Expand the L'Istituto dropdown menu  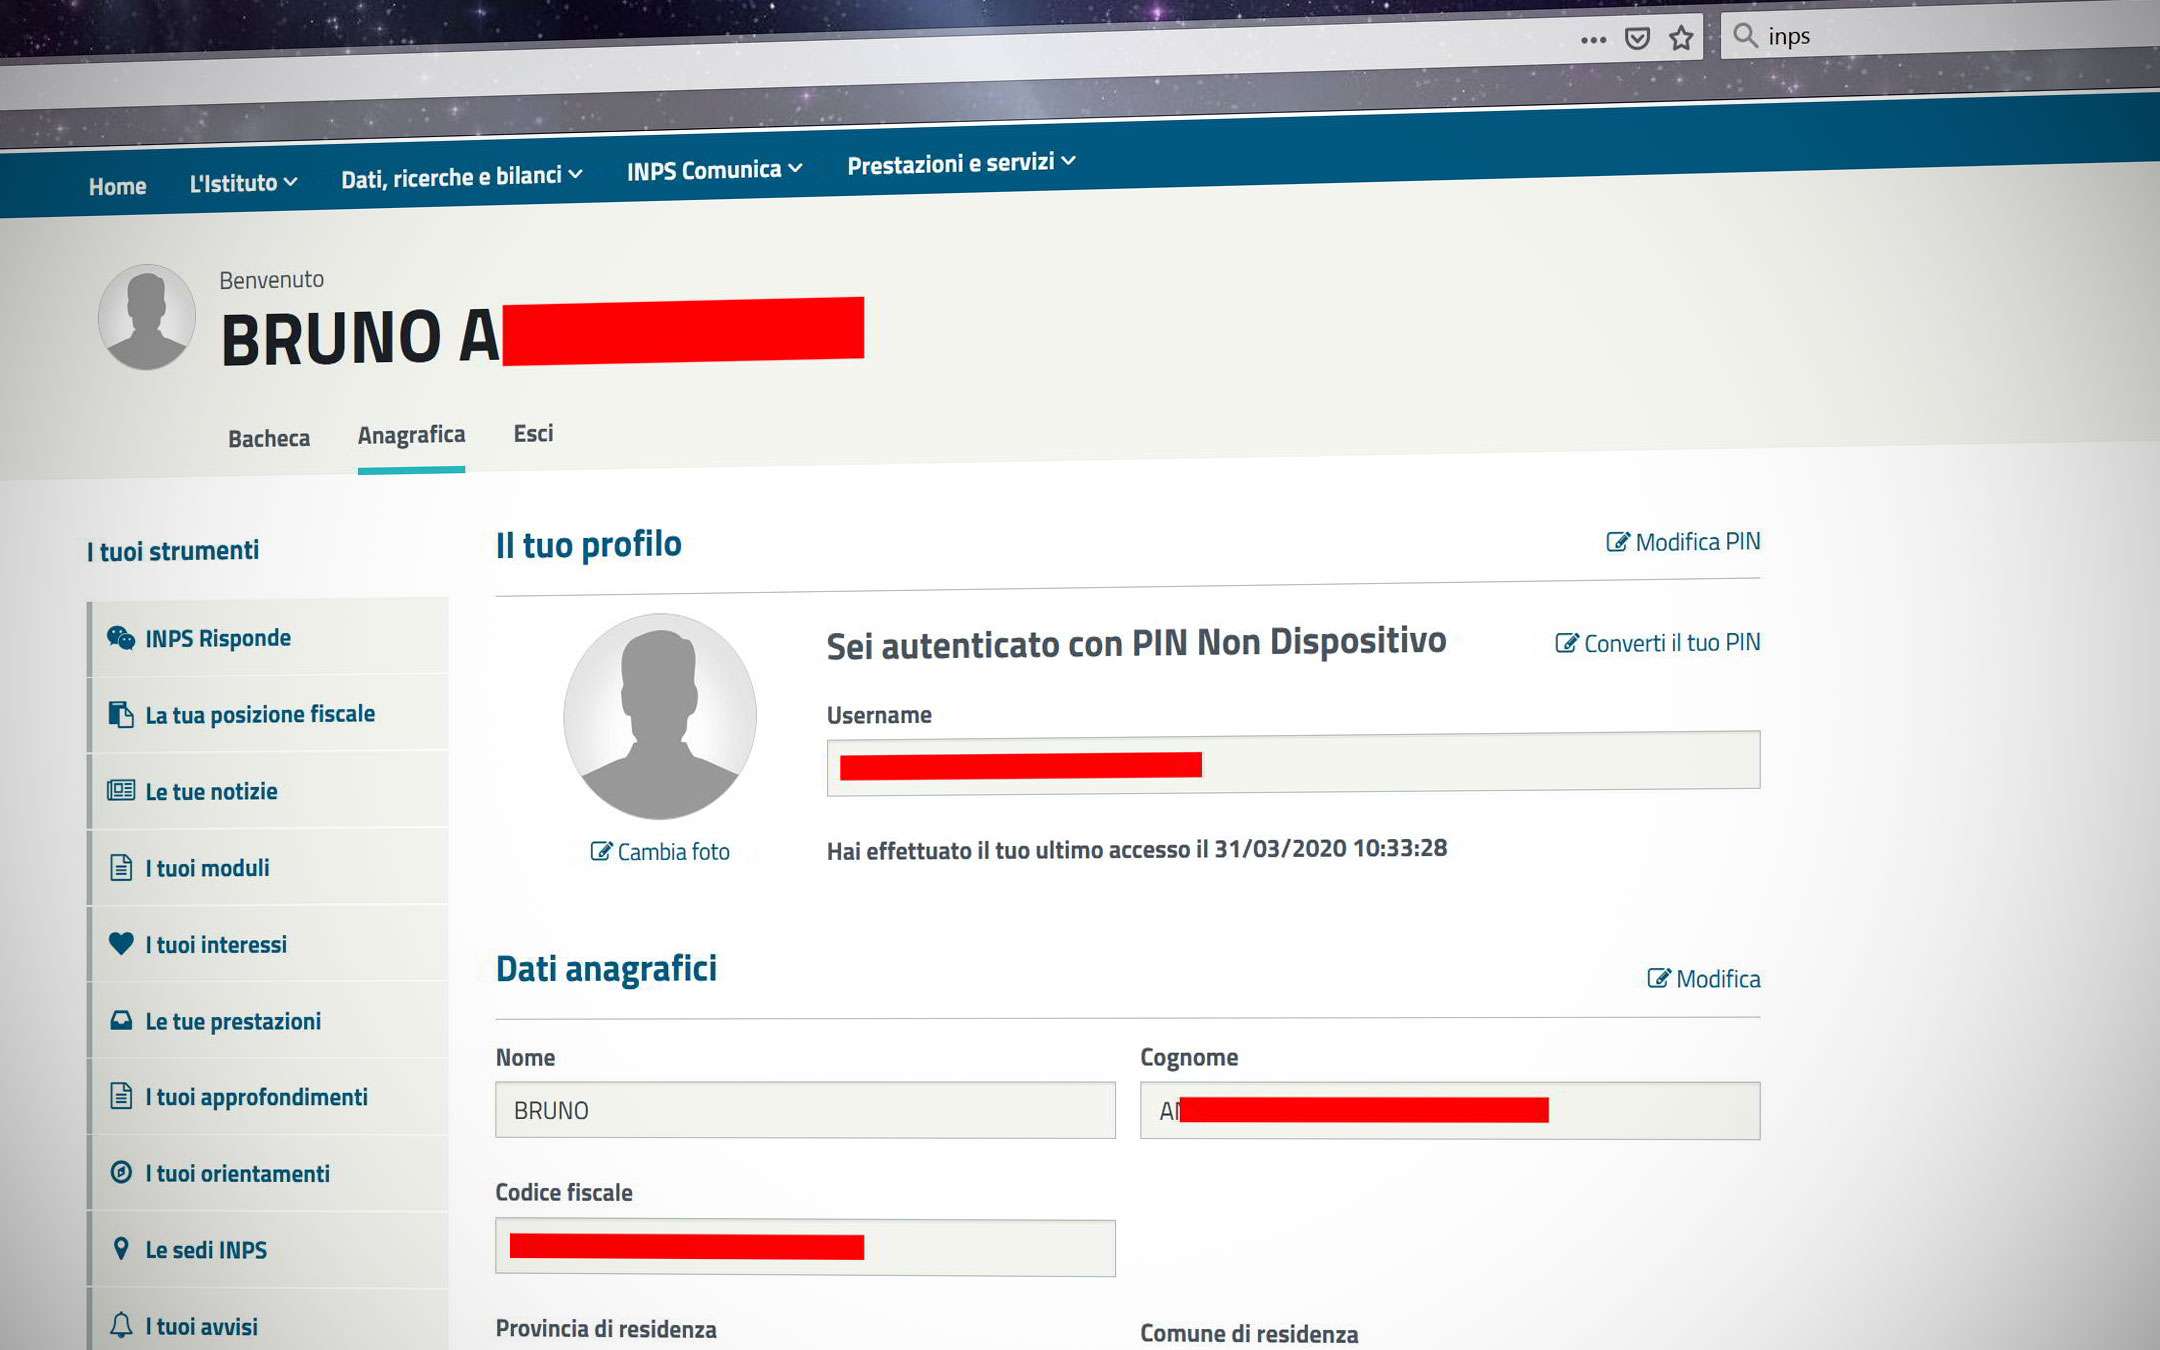(x=243, y=183)
